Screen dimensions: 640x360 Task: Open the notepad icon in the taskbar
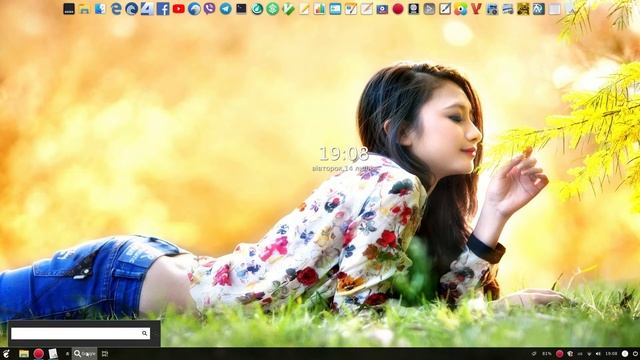coord(53,353)
